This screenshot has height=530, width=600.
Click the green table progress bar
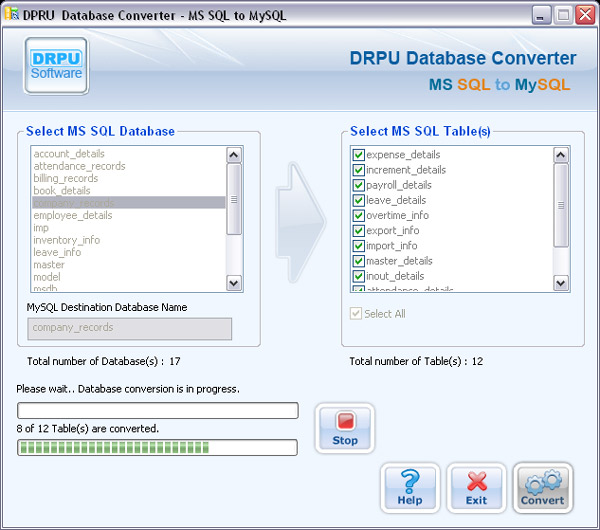coord(157,447)
